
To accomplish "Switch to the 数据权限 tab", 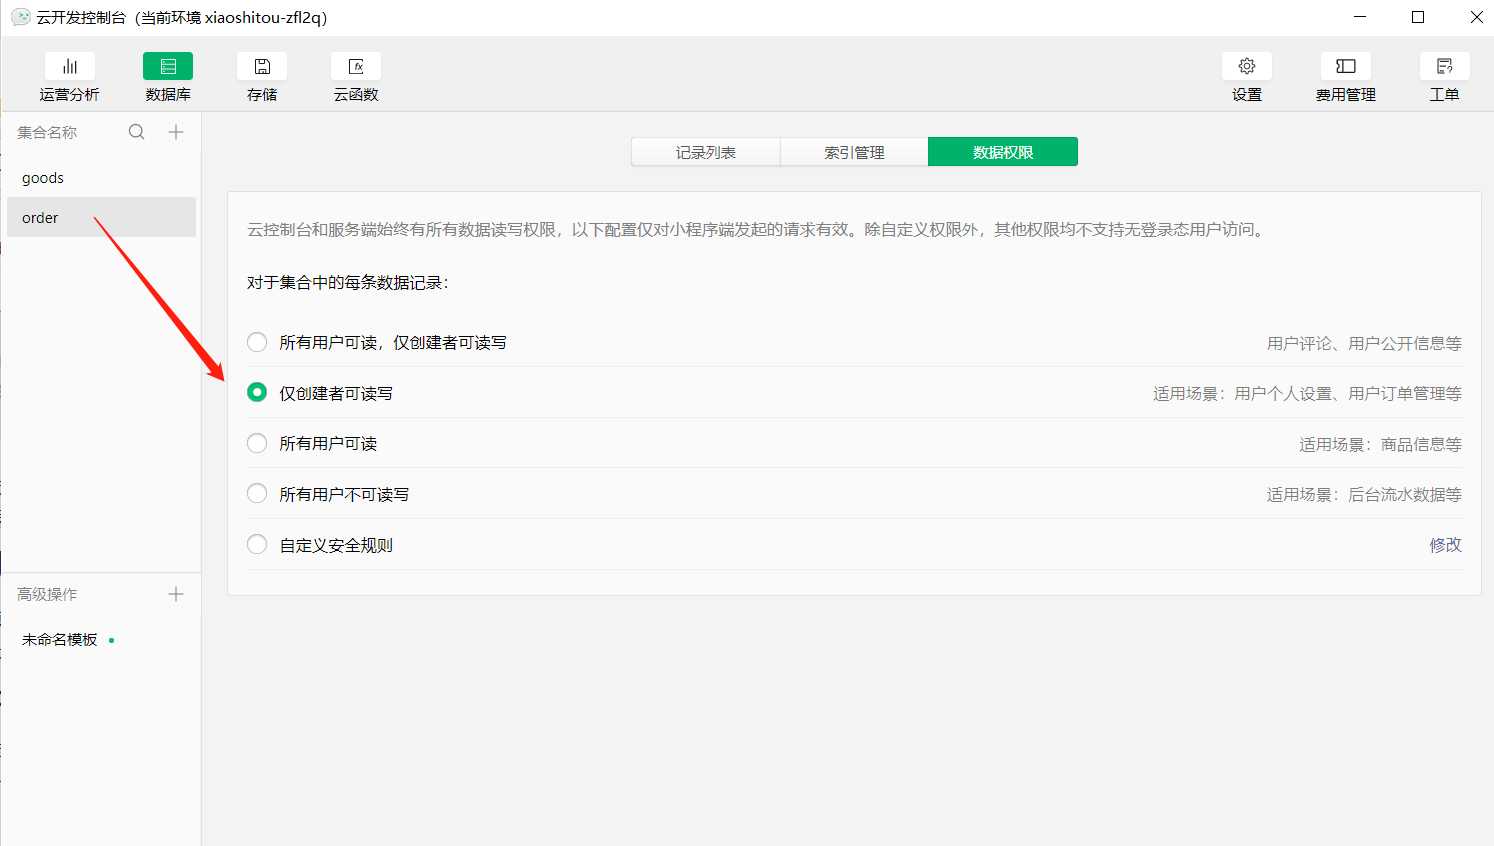I will pyautogui.click(x=1003, y=152).
